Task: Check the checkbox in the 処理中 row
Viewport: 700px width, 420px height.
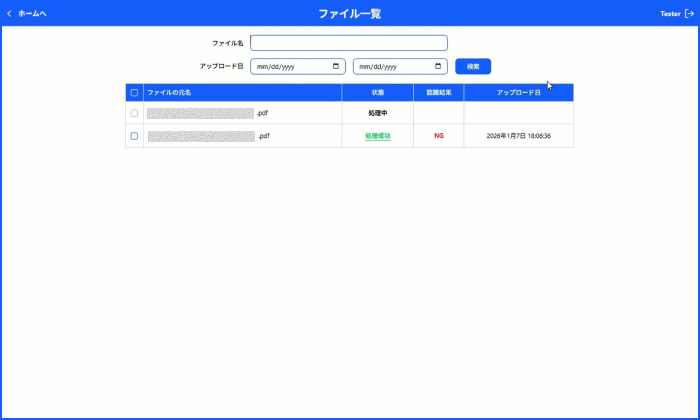Action: 134,113
